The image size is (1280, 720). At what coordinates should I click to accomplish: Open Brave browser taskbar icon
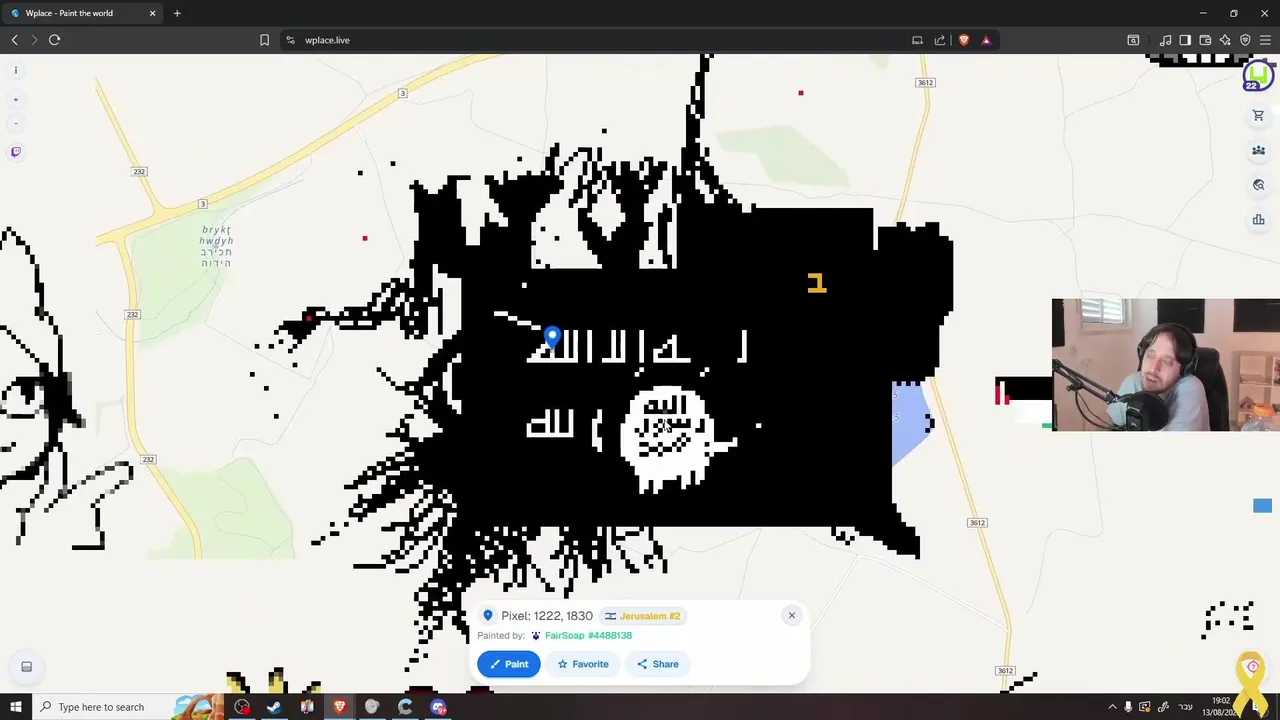[339, 707]
